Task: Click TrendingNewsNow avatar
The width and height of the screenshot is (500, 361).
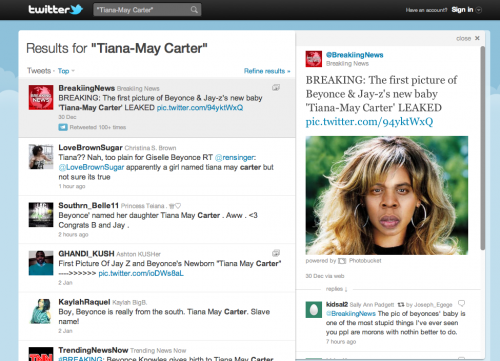Action: (x=41, y=354)
